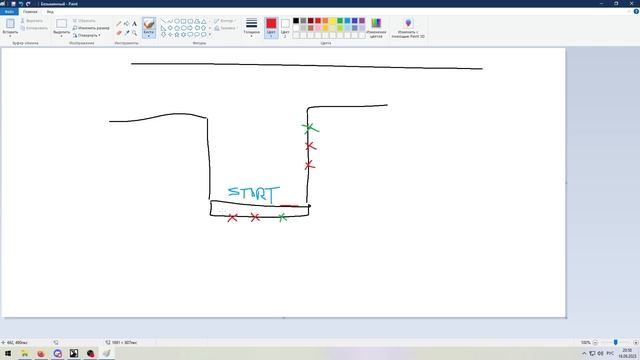Select the Text tool letter A

click(134, 24)
